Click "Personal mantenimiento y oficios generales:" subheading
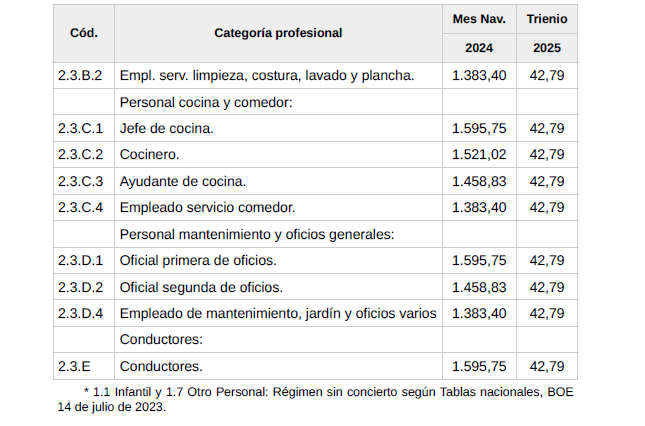 (x=257, y=234)
